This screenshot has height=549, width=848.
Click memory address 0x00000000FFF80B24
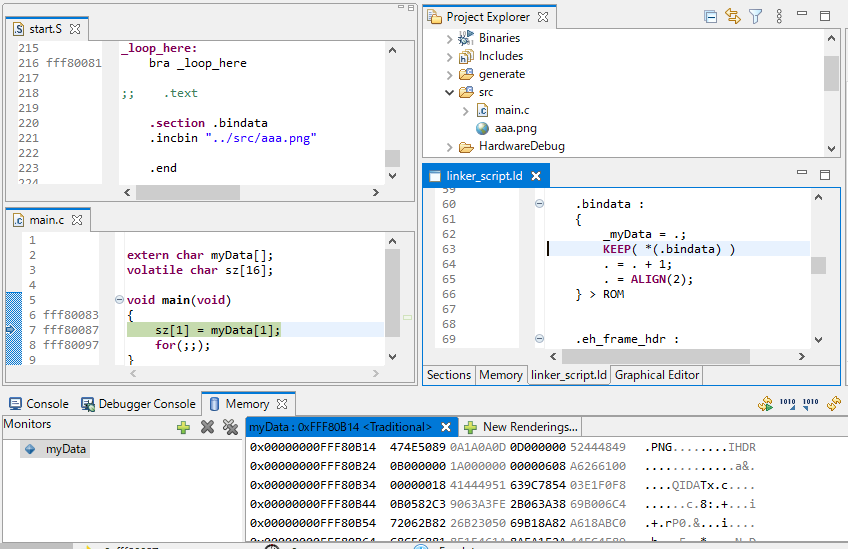[x=313, y=467]
